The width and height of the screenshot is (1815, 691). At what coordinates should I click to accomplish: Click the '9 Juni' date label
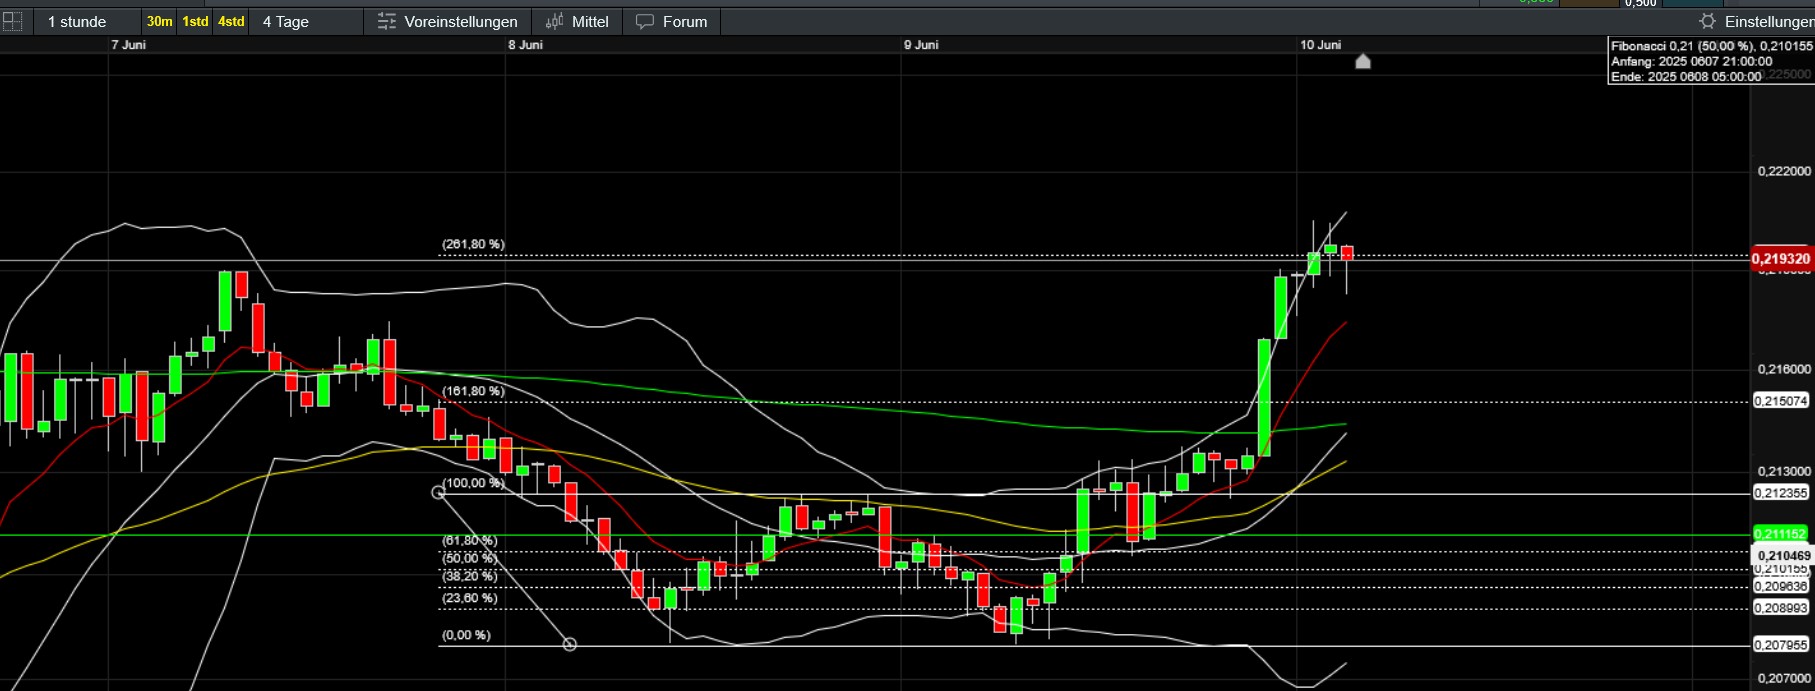[921, 45]
